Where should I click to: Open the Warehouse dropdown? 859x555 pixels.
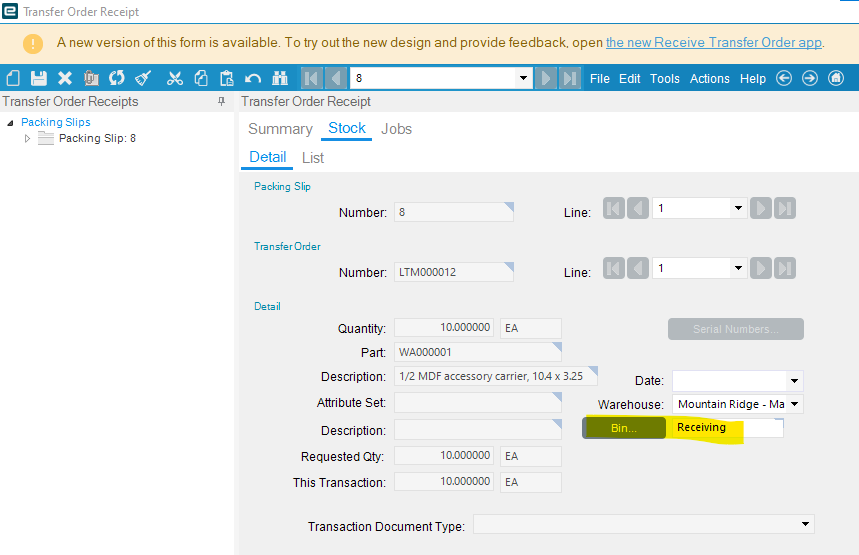pos(794,404)
